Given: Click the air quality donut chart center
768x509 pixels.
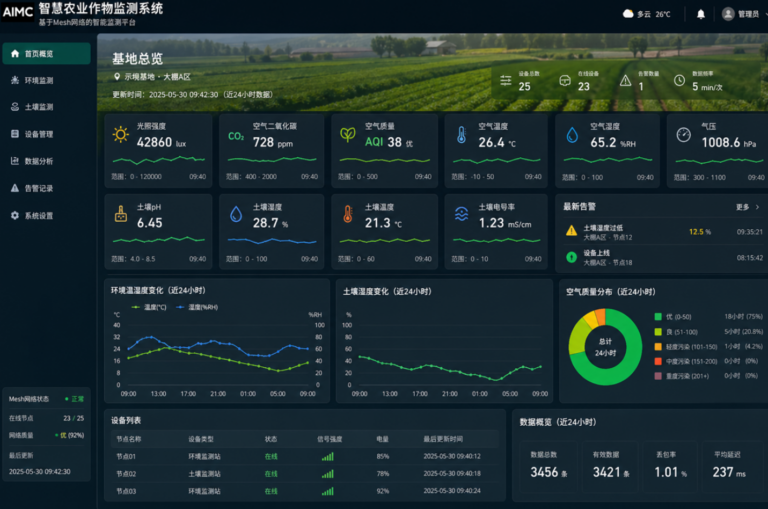Looking at the screenshot, I should tap(605, 347).
